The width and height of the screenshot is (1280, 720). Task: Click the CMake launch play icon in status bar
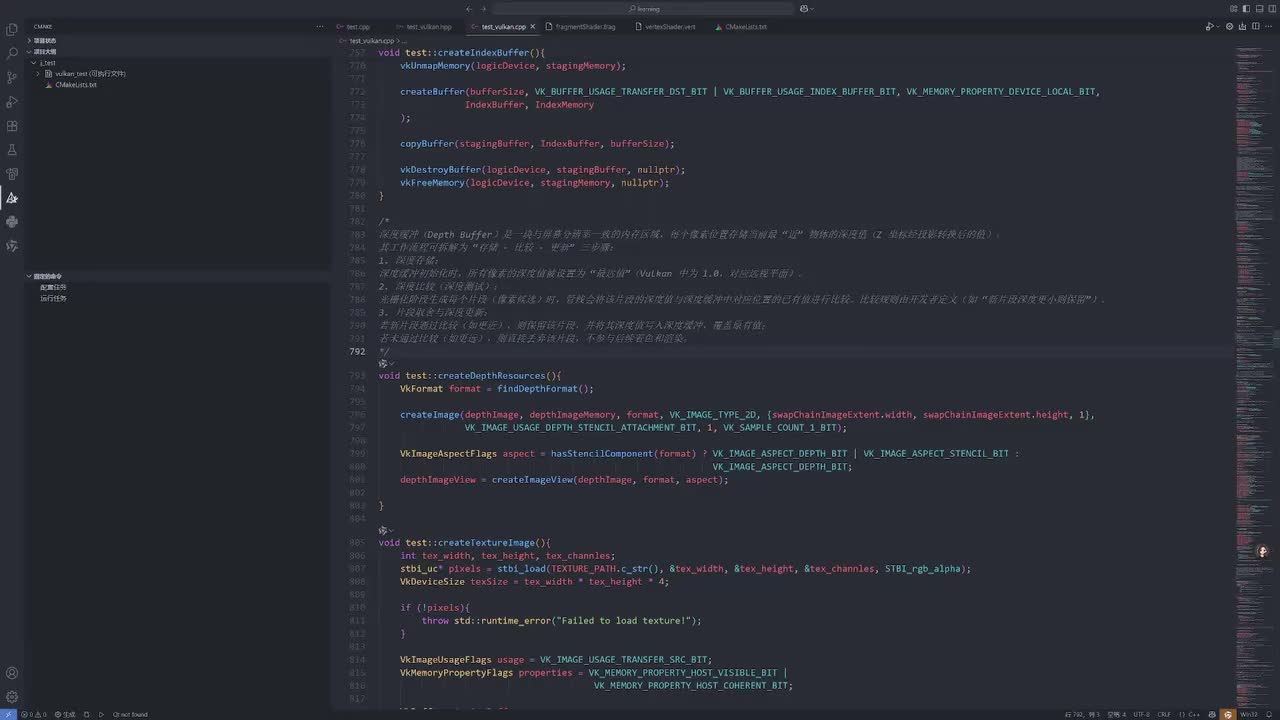[101, 714]
